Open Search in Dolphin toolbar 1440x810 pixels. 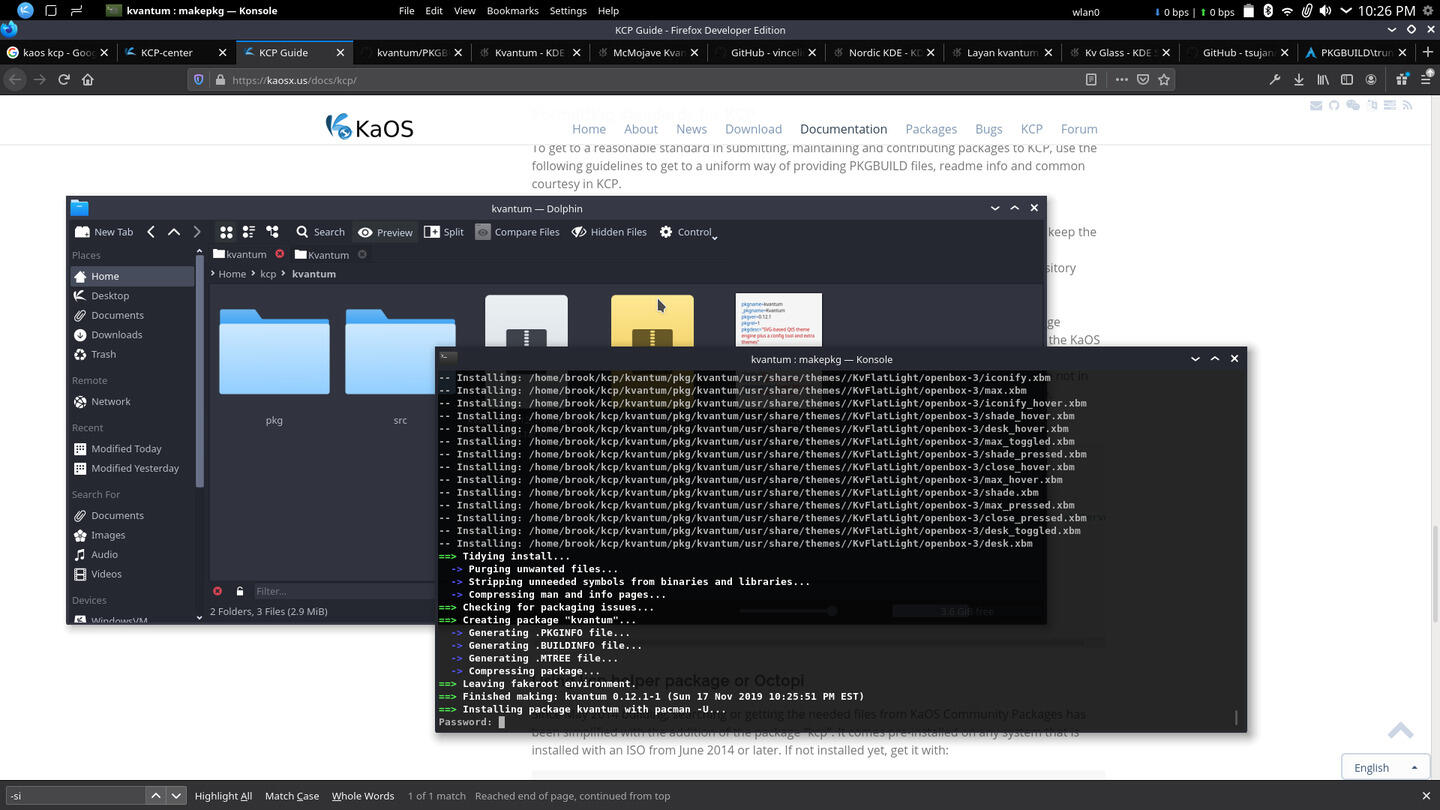319,231
